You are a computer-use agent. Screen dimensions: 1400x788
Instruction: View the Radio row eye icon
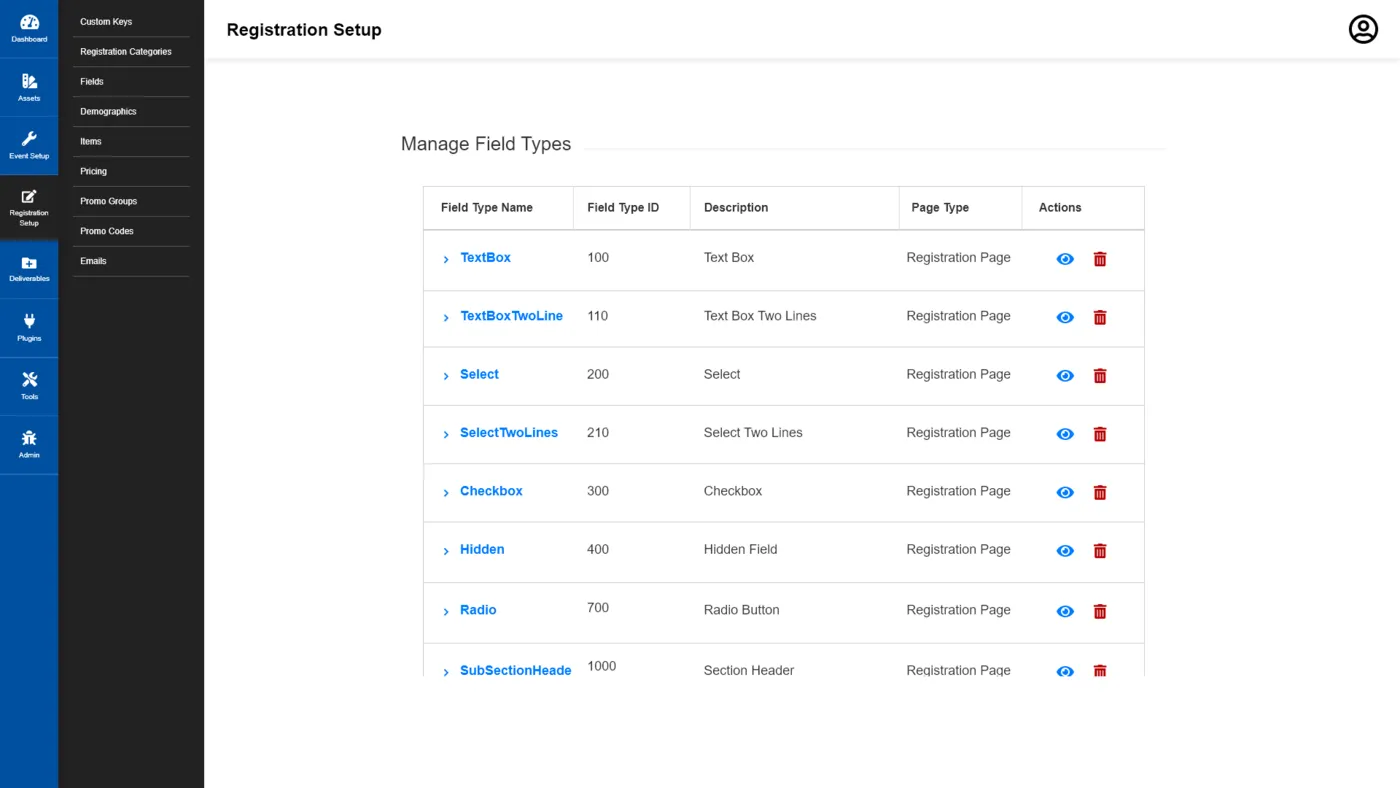(x=1065, y=611)
